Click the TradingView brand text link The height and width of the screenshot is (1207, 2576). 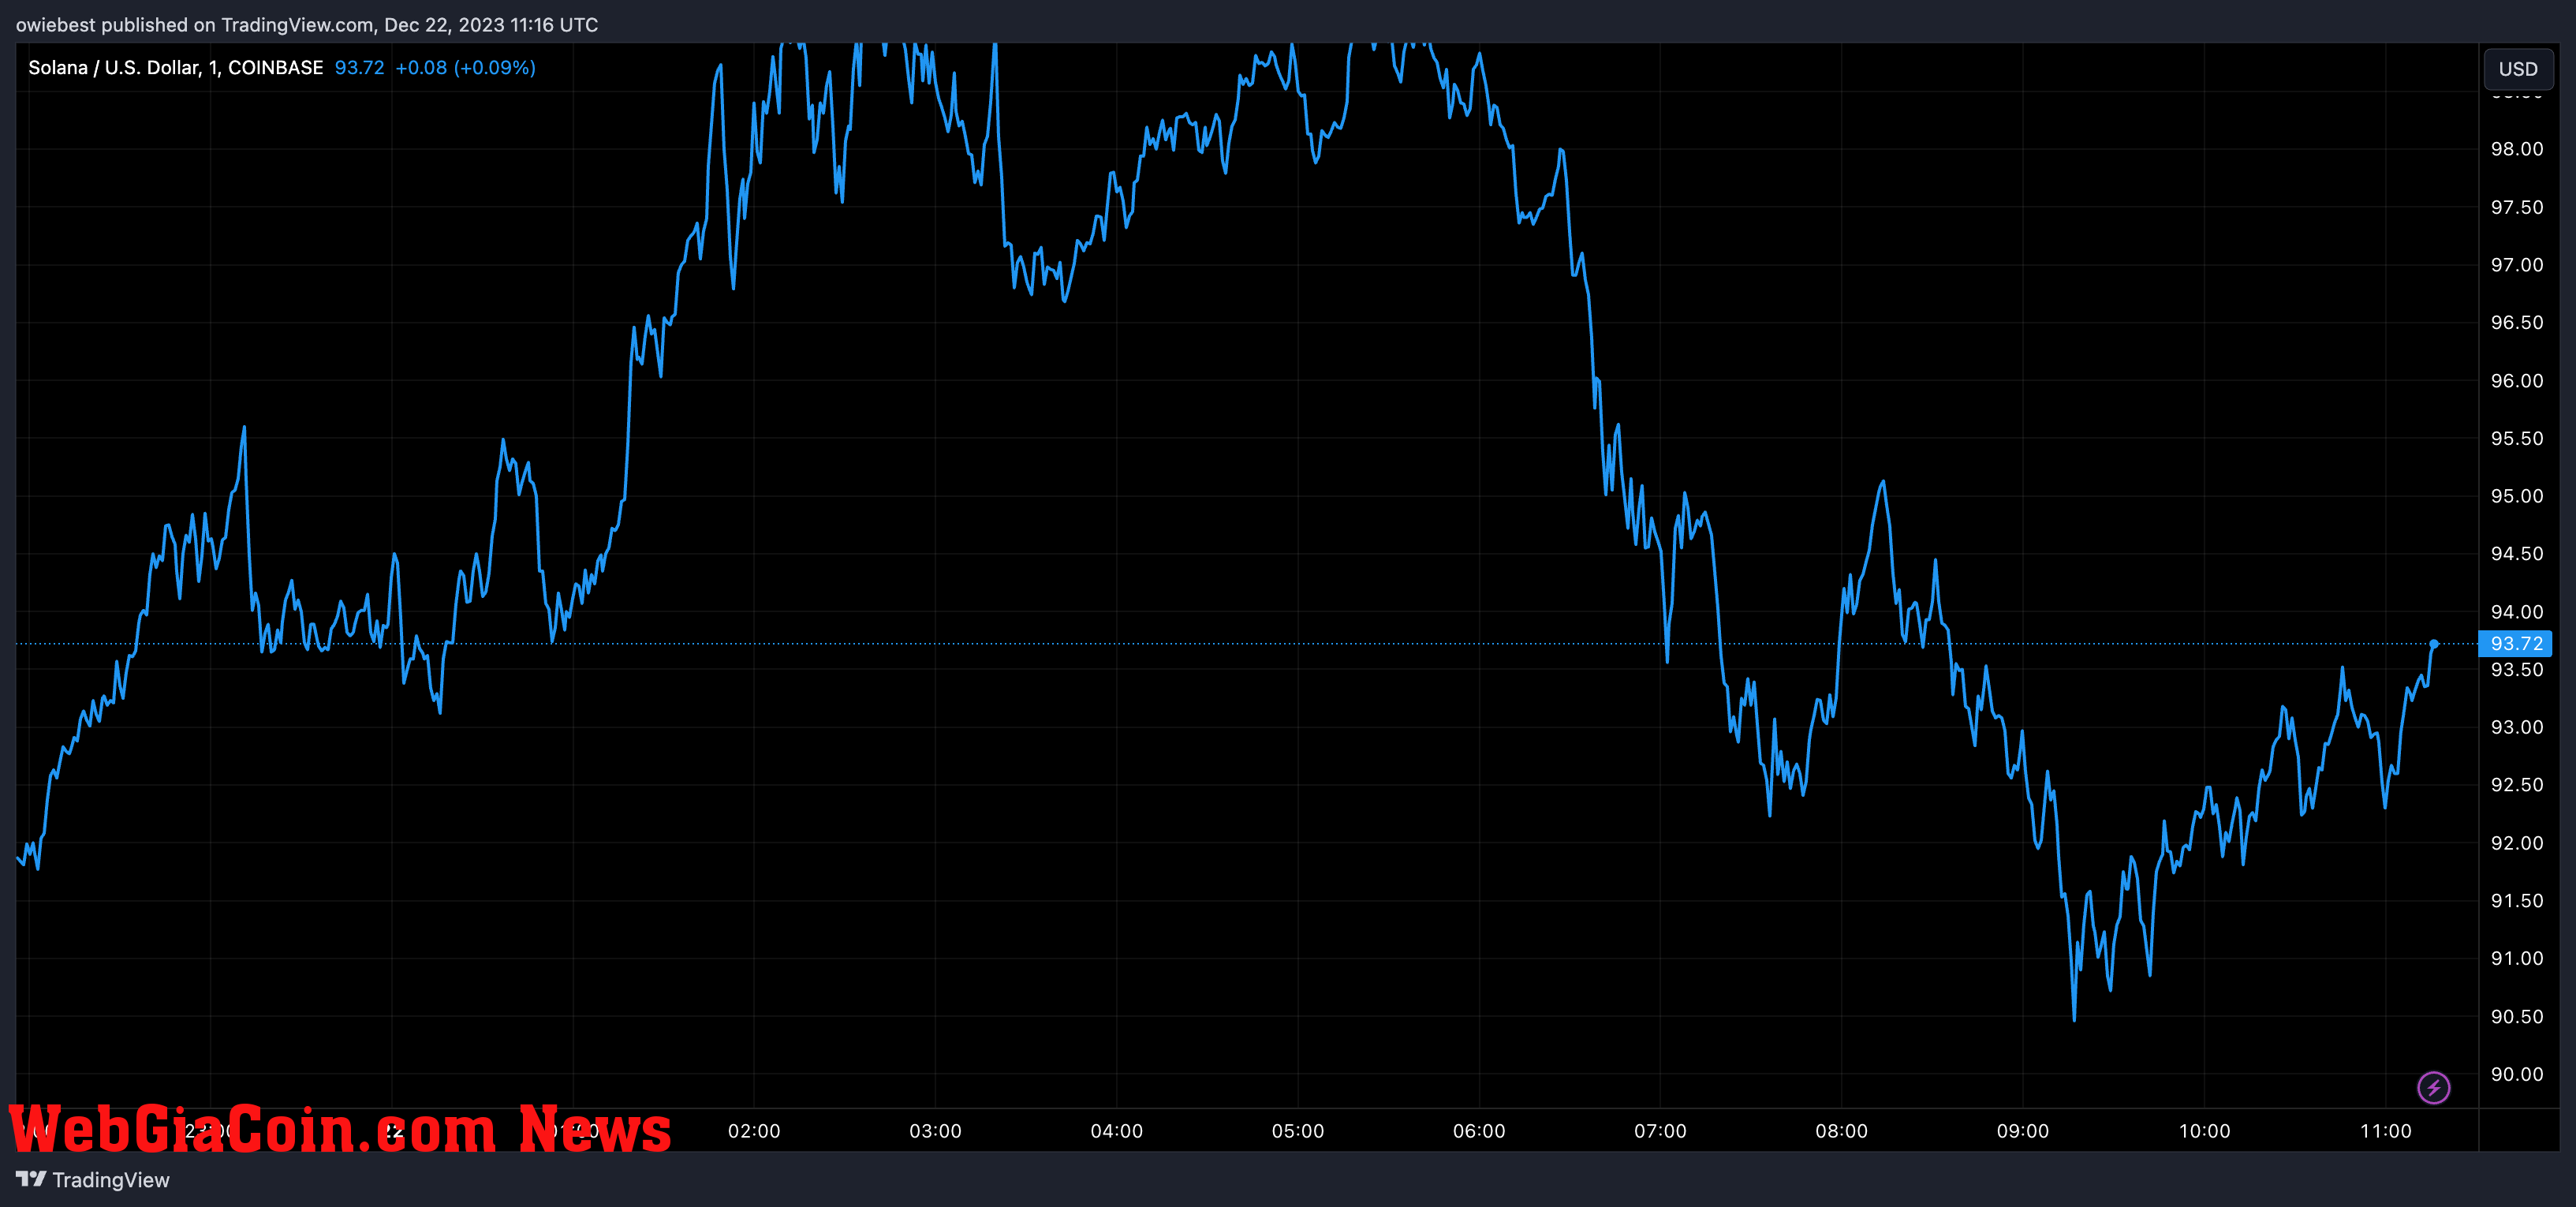(x=110, y=1180)
